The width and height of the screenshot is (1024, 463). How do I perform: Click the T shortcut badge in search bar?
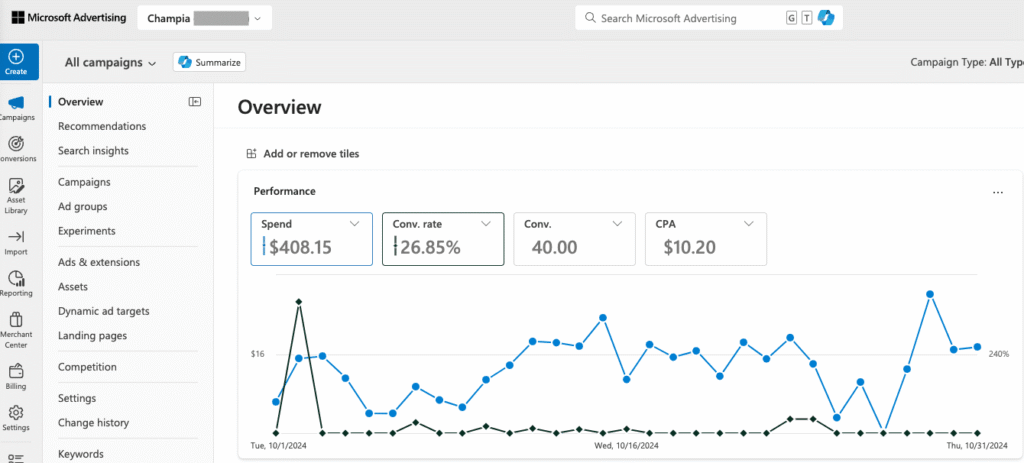tap(807, 18)
